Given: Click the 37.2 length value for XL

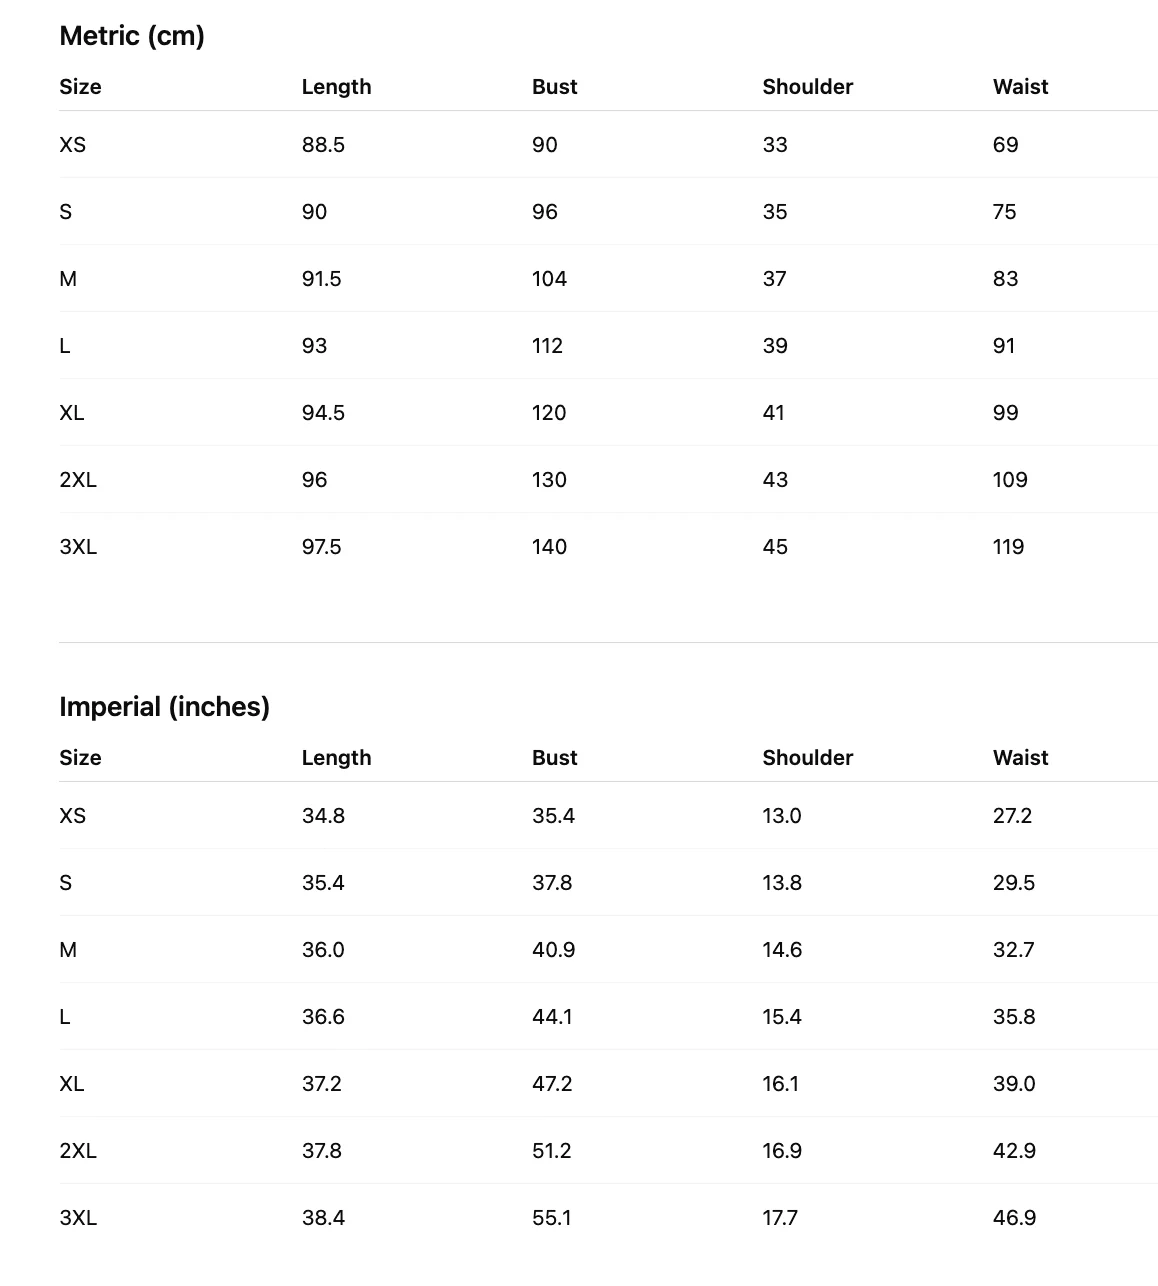Looking at the screenshot, I should coord(322,1084).
